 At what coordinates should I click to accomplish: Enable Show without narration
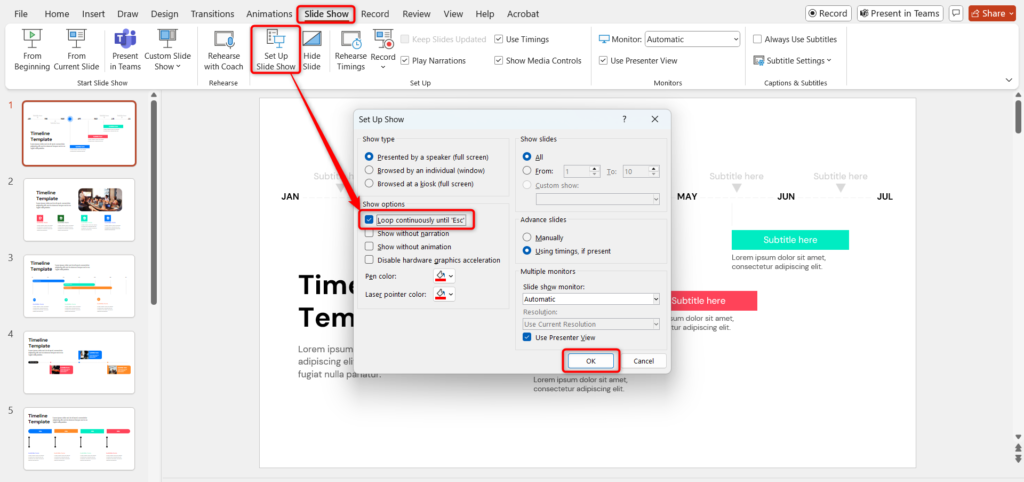(370, 233)
